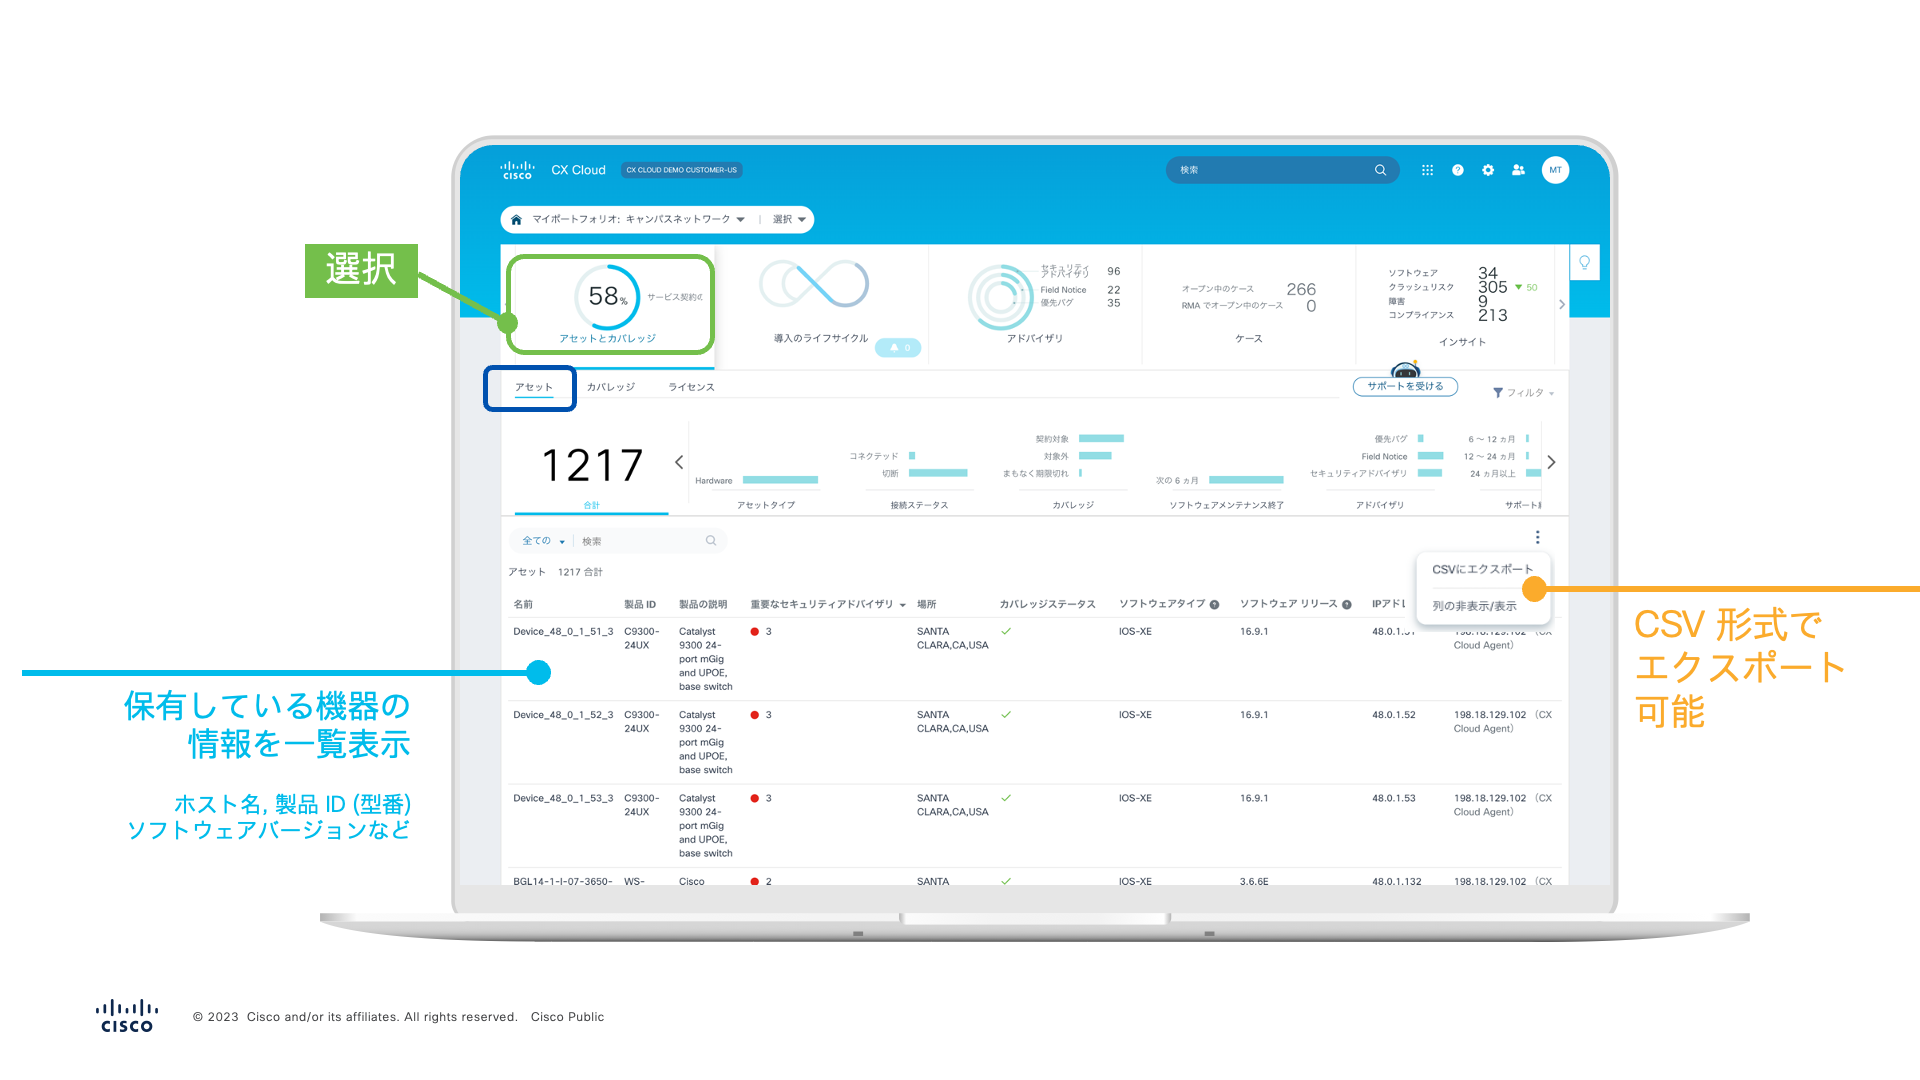Screen dimensions: 1920x1080
Task: Open the フィルタ dropdown
Action: 1524,393
